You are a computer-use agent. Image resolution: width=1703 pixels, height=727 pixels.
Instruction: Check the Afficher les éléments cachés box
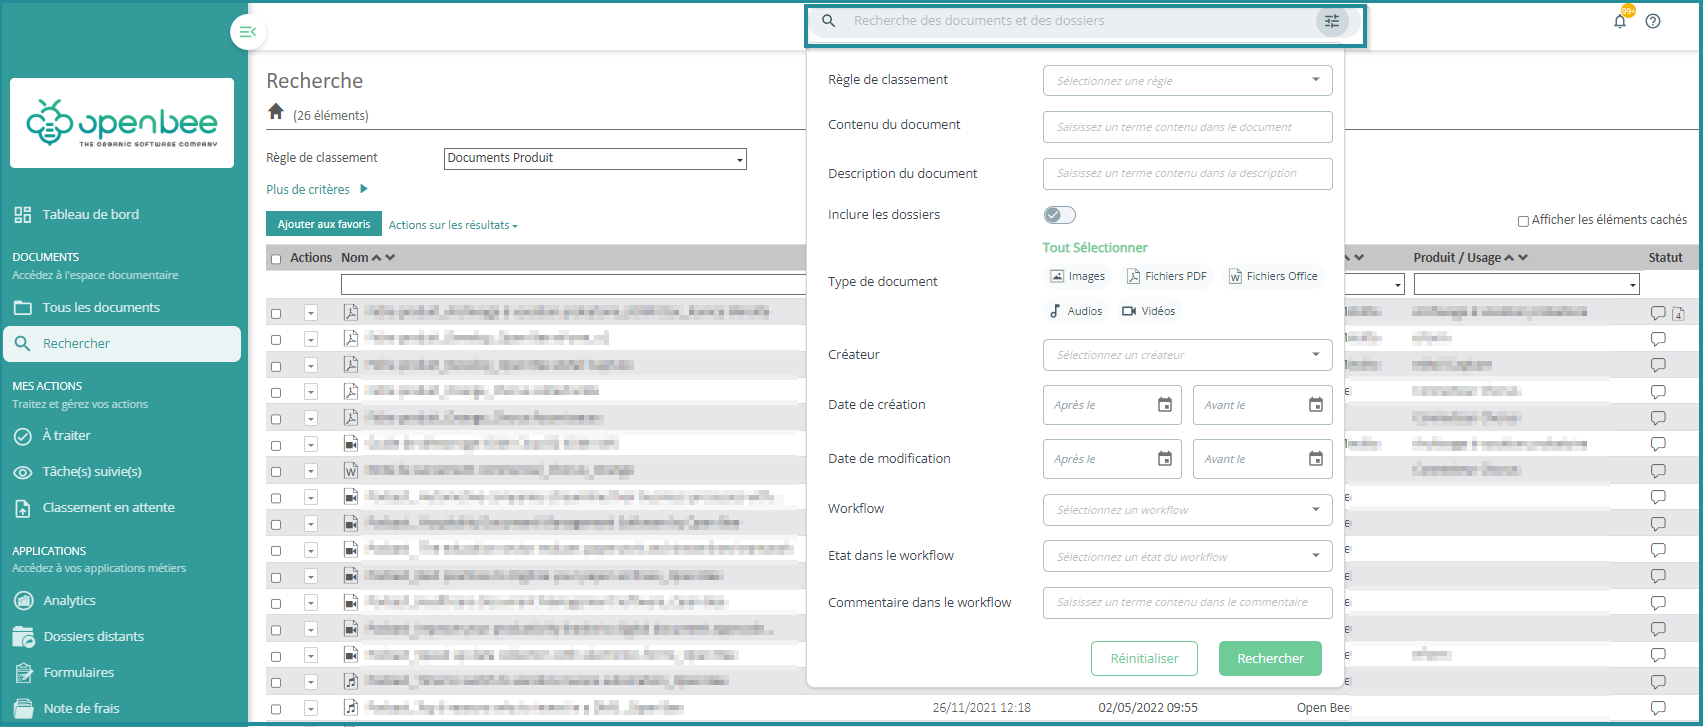click(1523, 221)
